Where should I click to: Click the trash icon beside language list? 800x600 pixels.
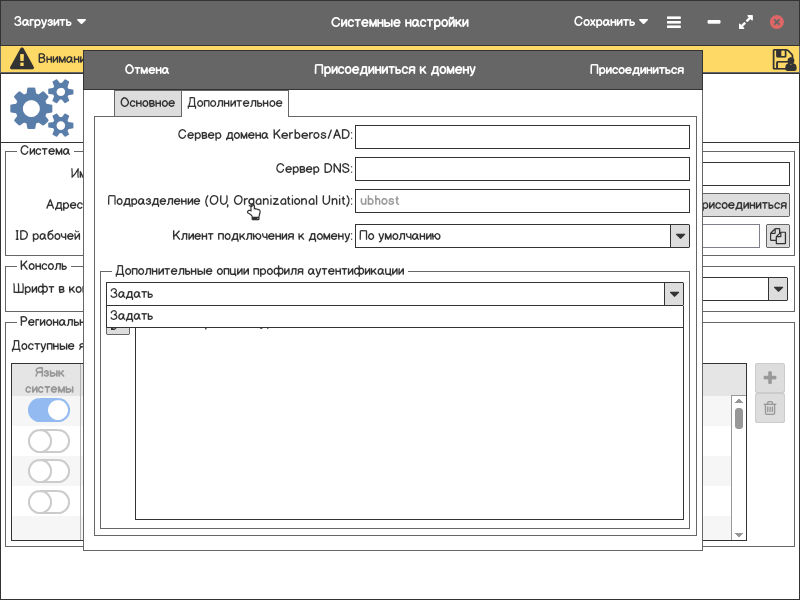pos(769,408)
